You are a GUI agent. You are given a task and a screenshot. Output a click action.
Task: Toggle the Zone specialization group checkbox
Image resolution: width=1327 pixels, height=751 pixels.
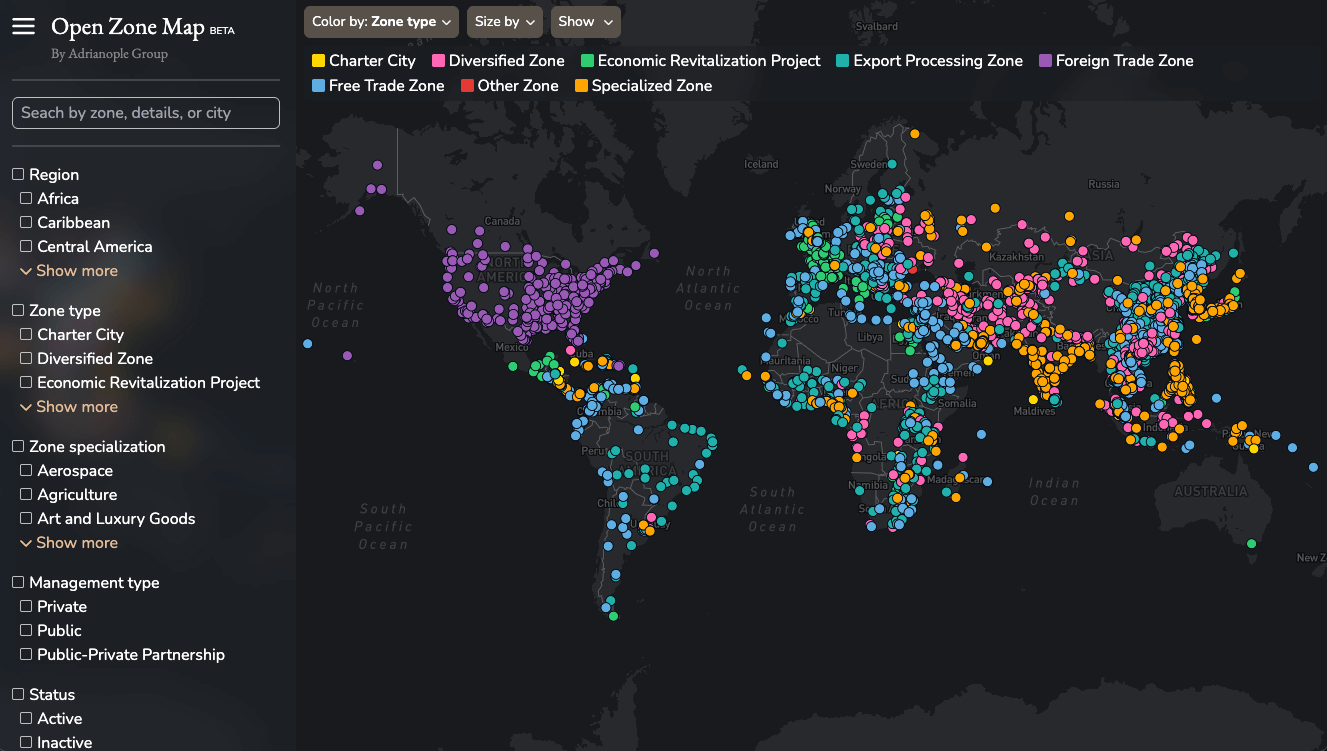(18, 447)
